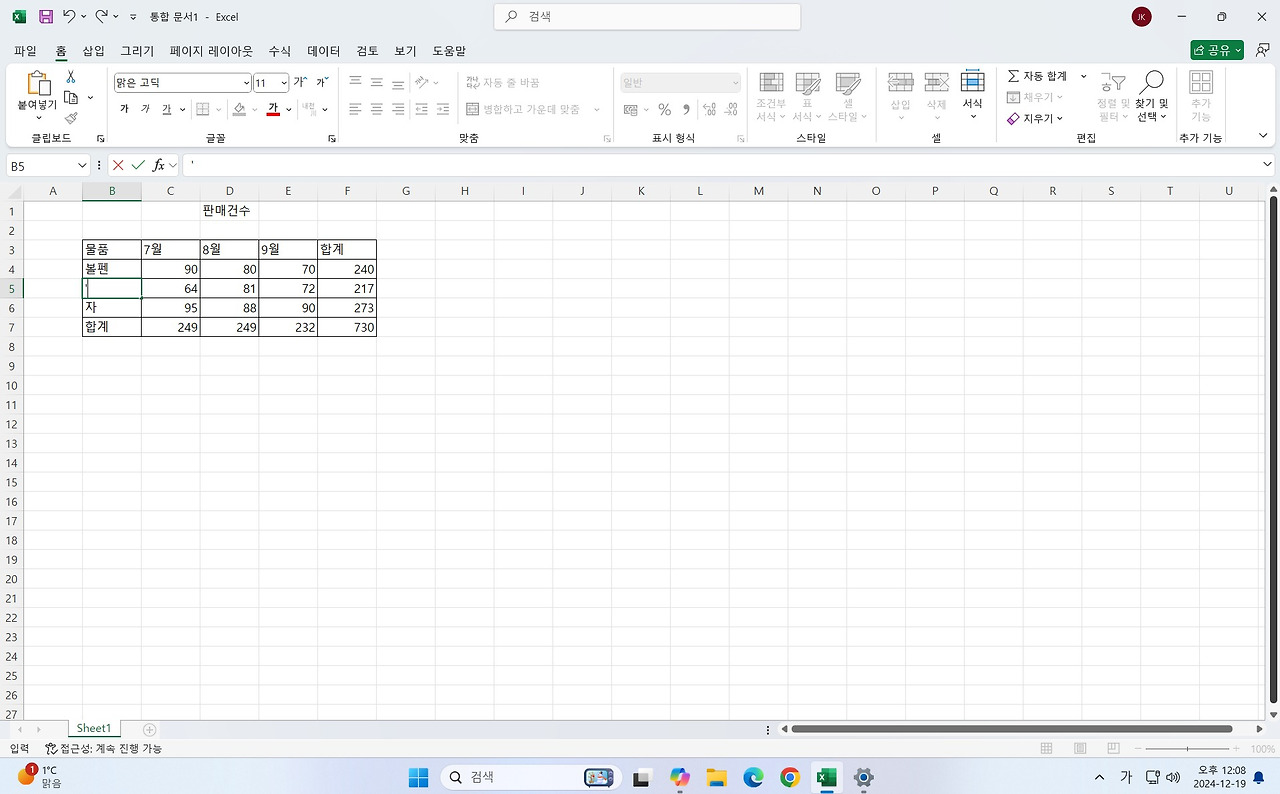Click the Copy icon in clipboard group

[71, 97]
